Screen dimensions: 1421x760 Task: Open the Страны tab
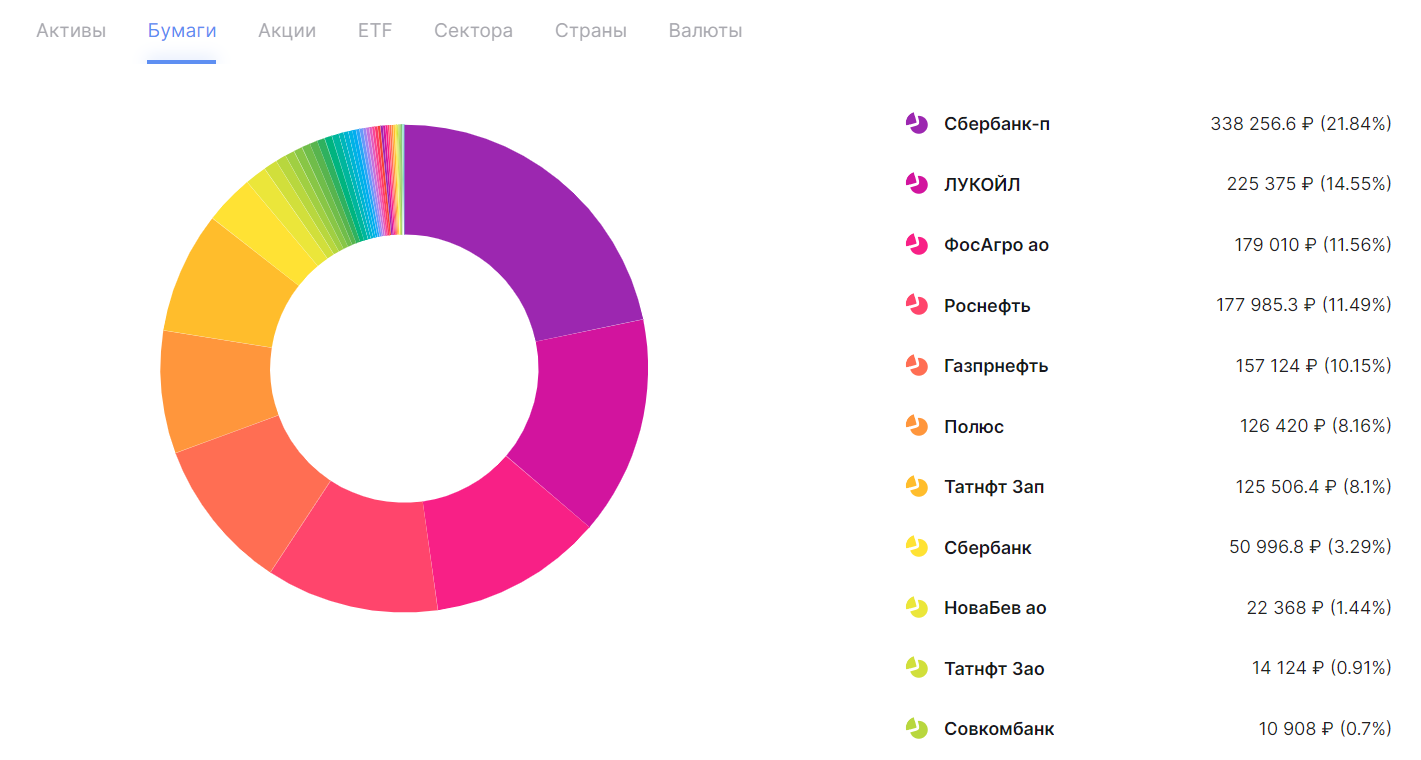click(x=591, y=31)
